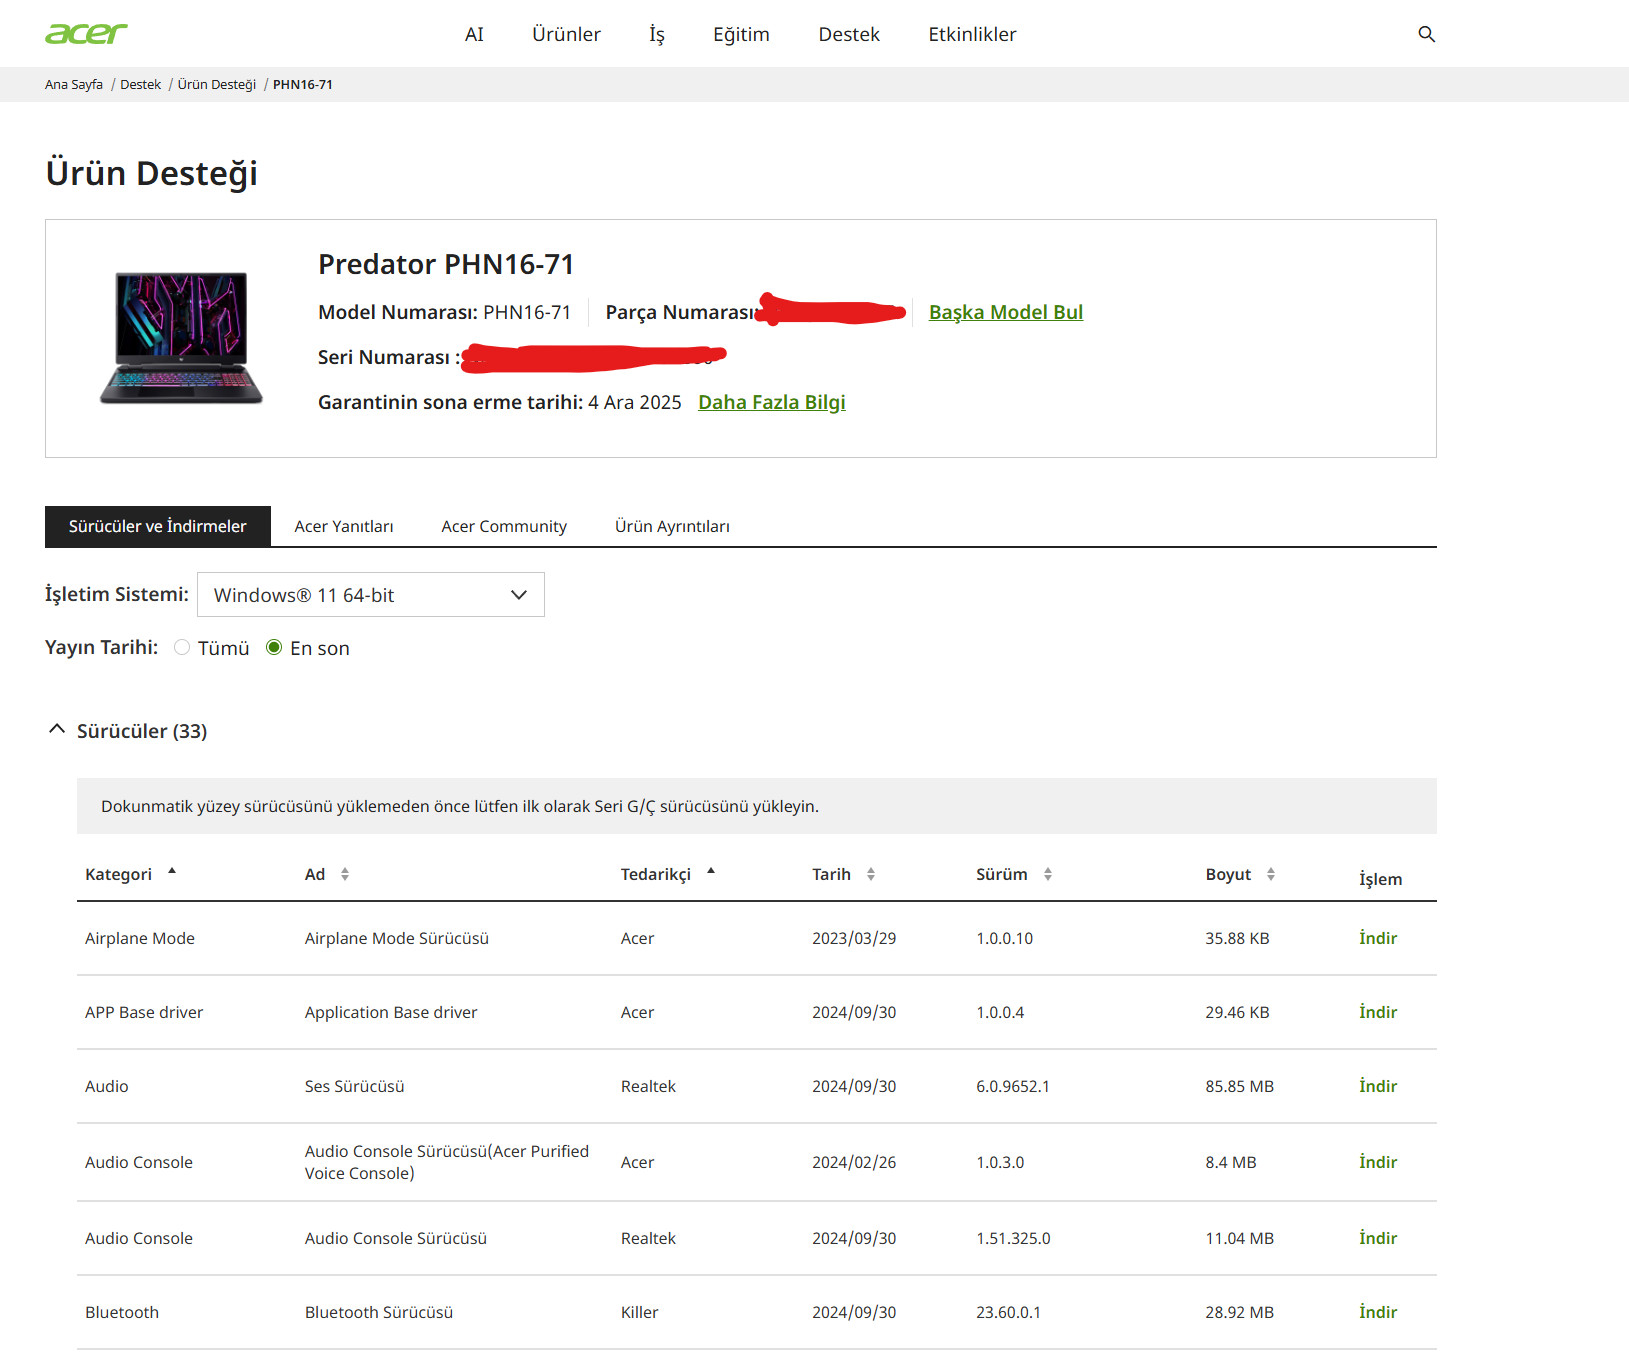Click the Boyut column header
Viewport: 1629px width, 1357px height.
(x=1228, y=874)
